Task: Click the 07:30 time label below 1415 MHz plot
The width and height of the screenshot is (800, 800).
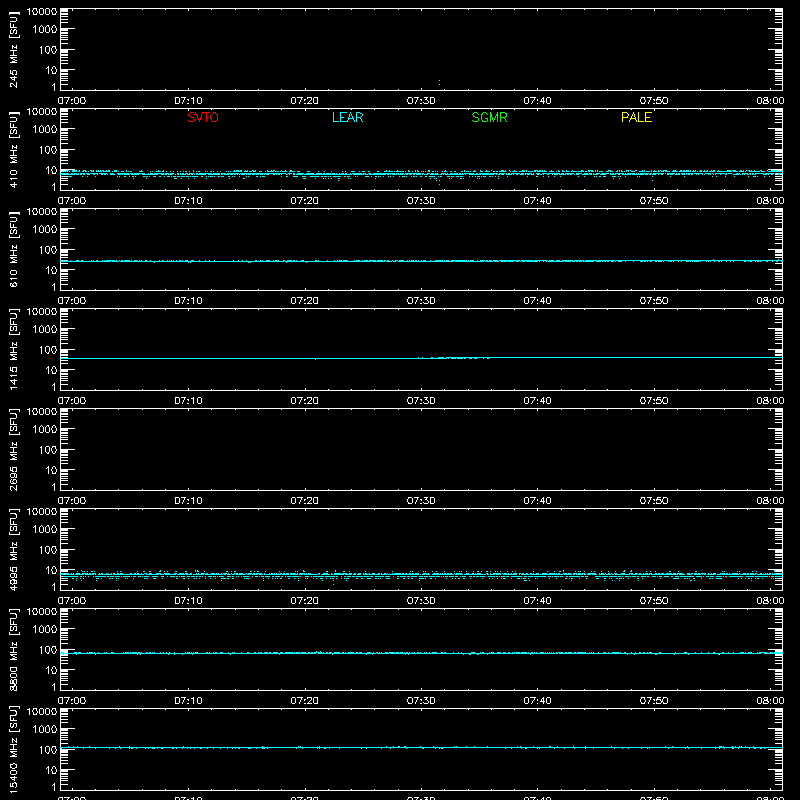Action: (x=421, y=401)
